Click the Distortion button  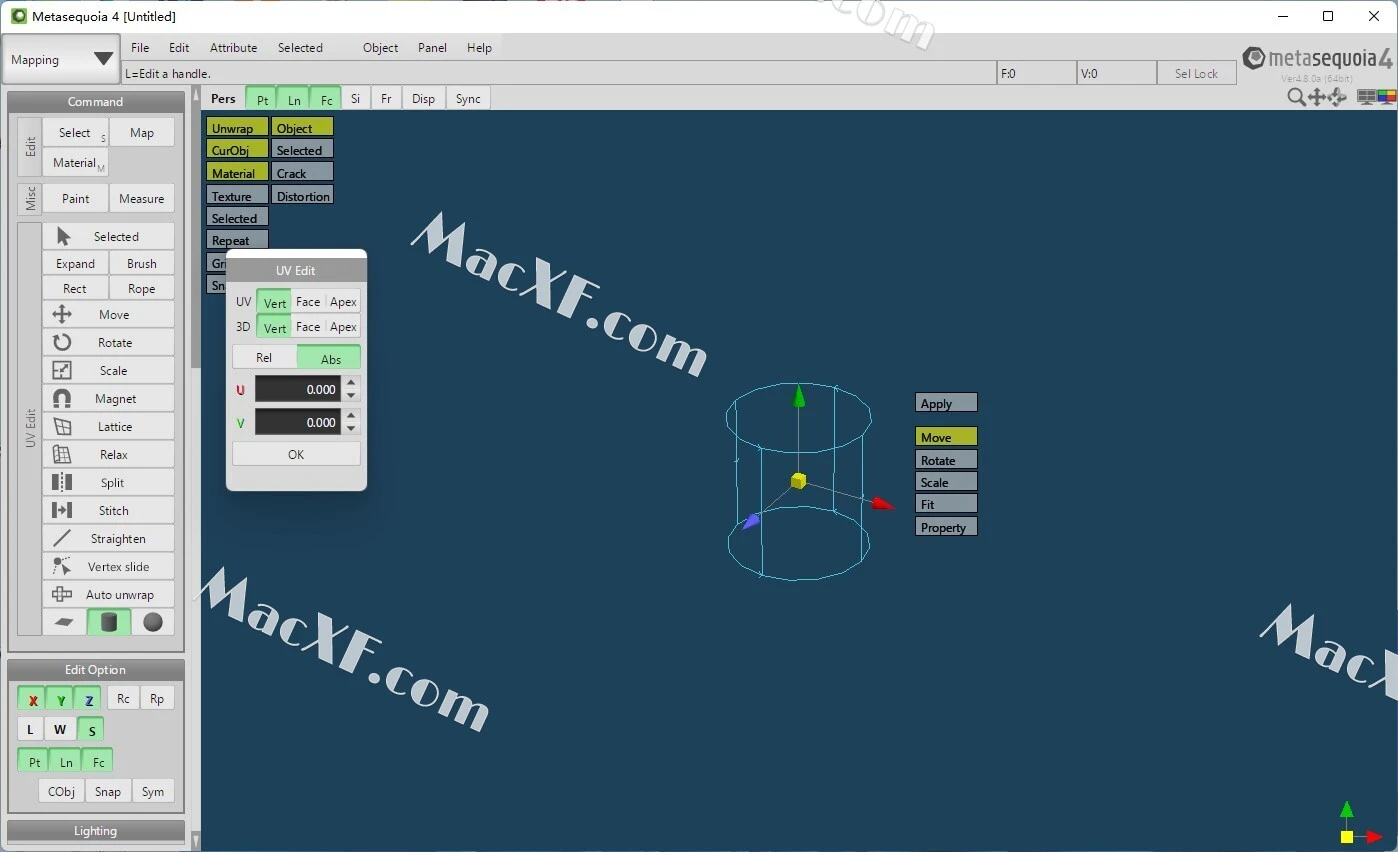click(302, 196)
